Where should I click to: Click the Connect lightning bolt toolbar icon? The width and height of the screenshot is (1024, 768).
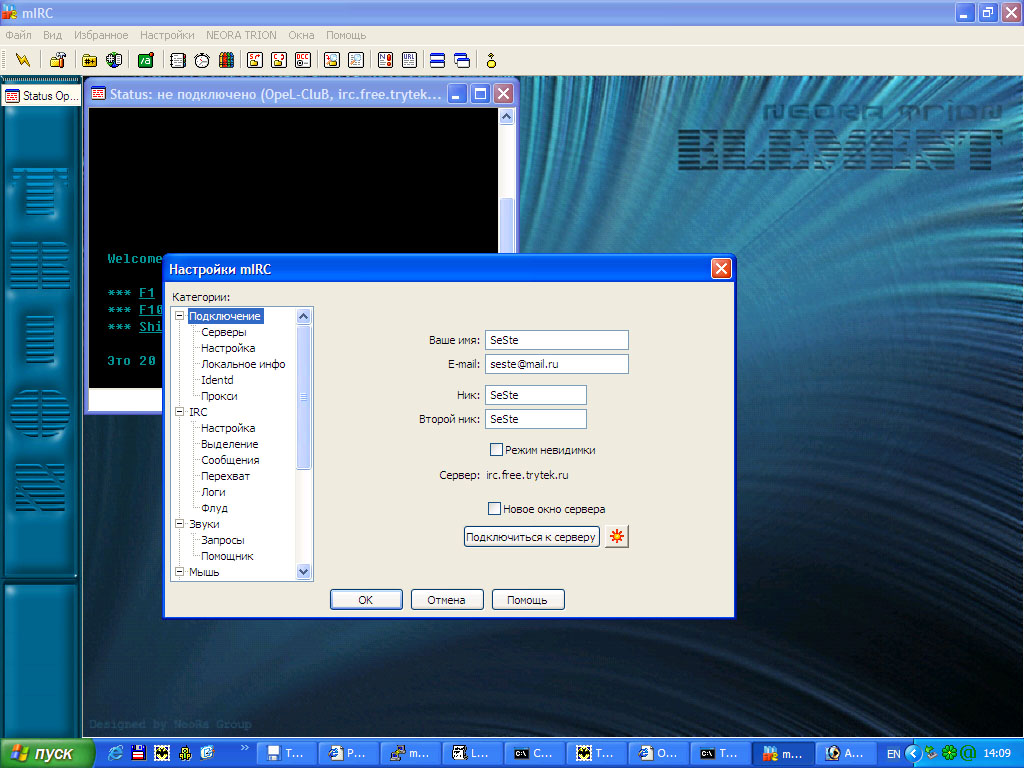[x=24, y=60]
